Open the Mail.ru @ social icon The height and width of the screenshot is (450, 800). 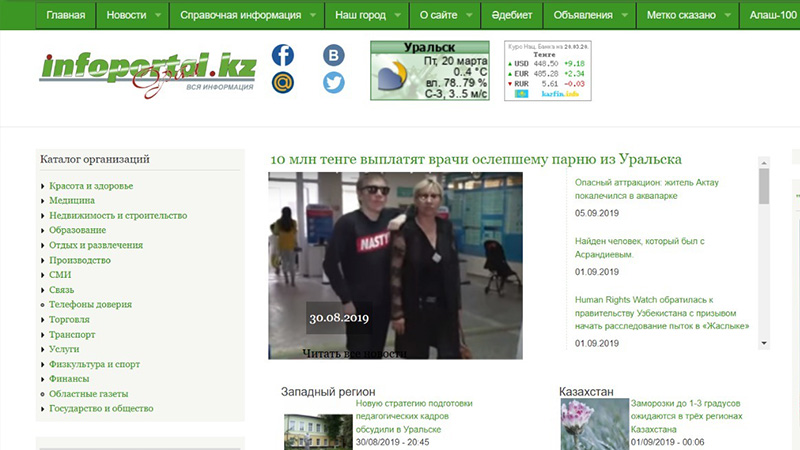[x=283, y=83]
